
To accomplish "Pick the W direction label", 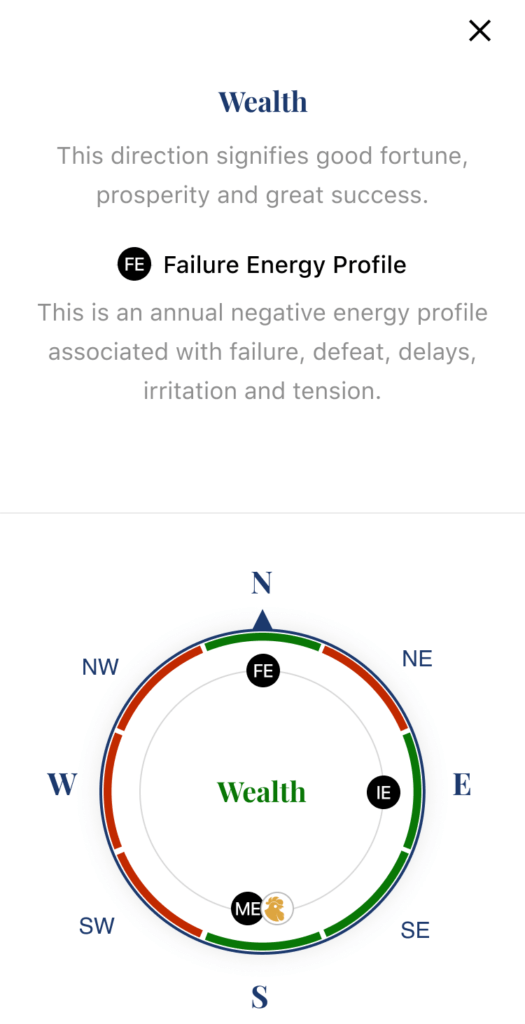I will tap(62, 784).
